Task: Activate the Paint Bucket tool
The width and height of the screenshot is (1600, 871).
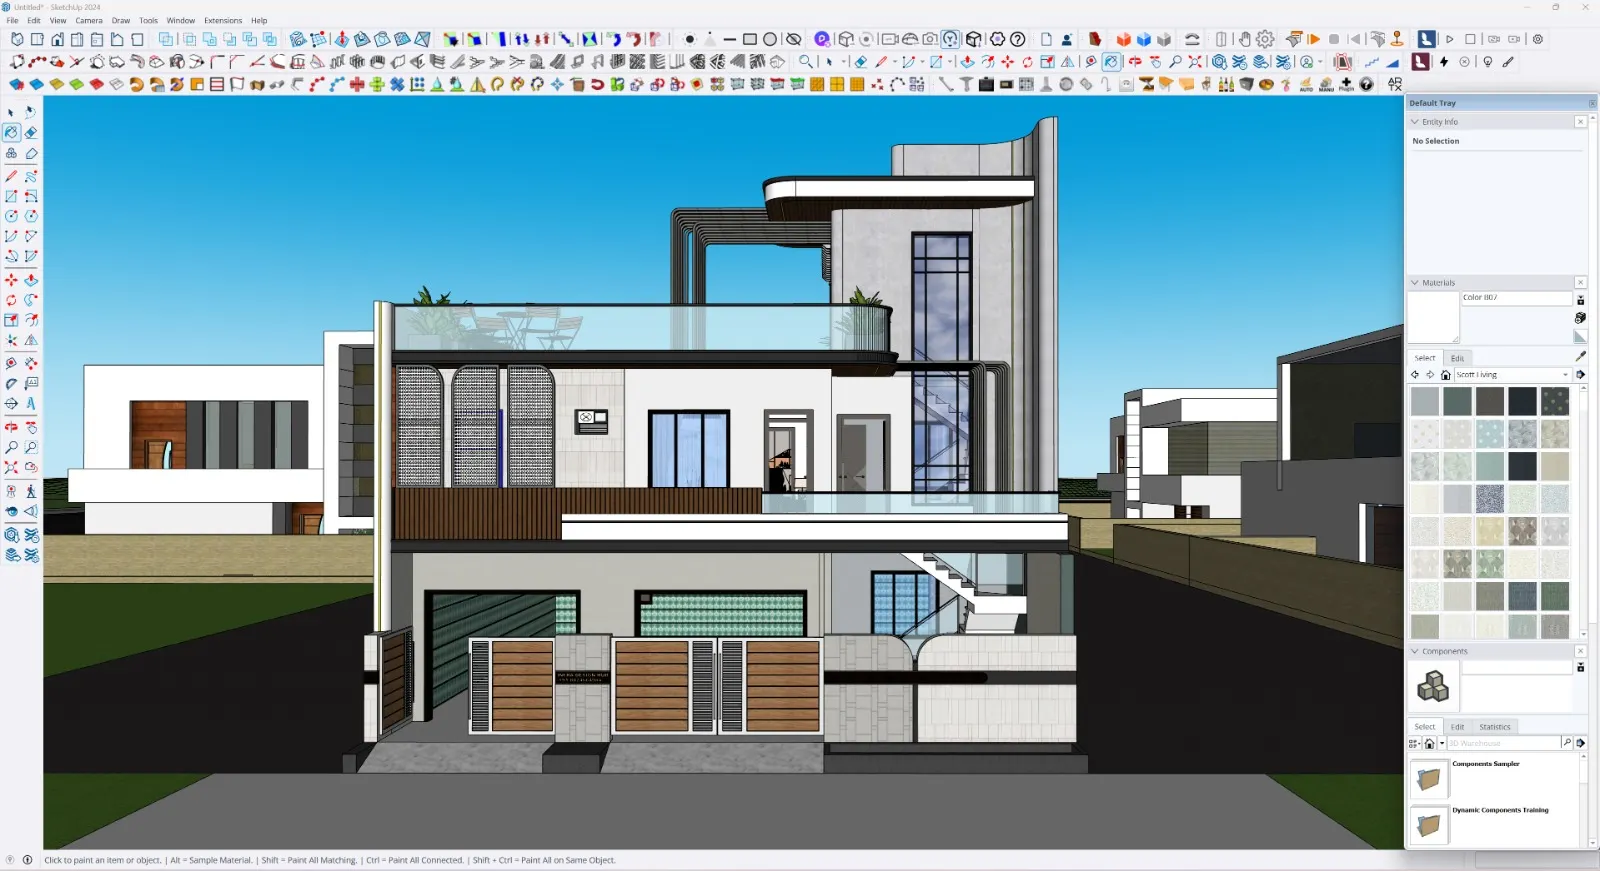Action: (11, 132)
